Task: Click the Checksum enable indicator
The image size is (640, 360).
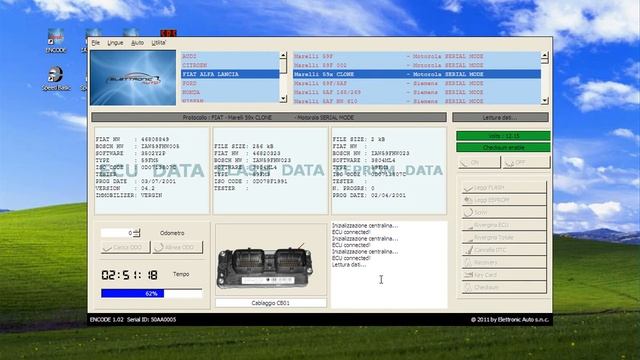Action: pyautogui.click(x=503, y=147)
